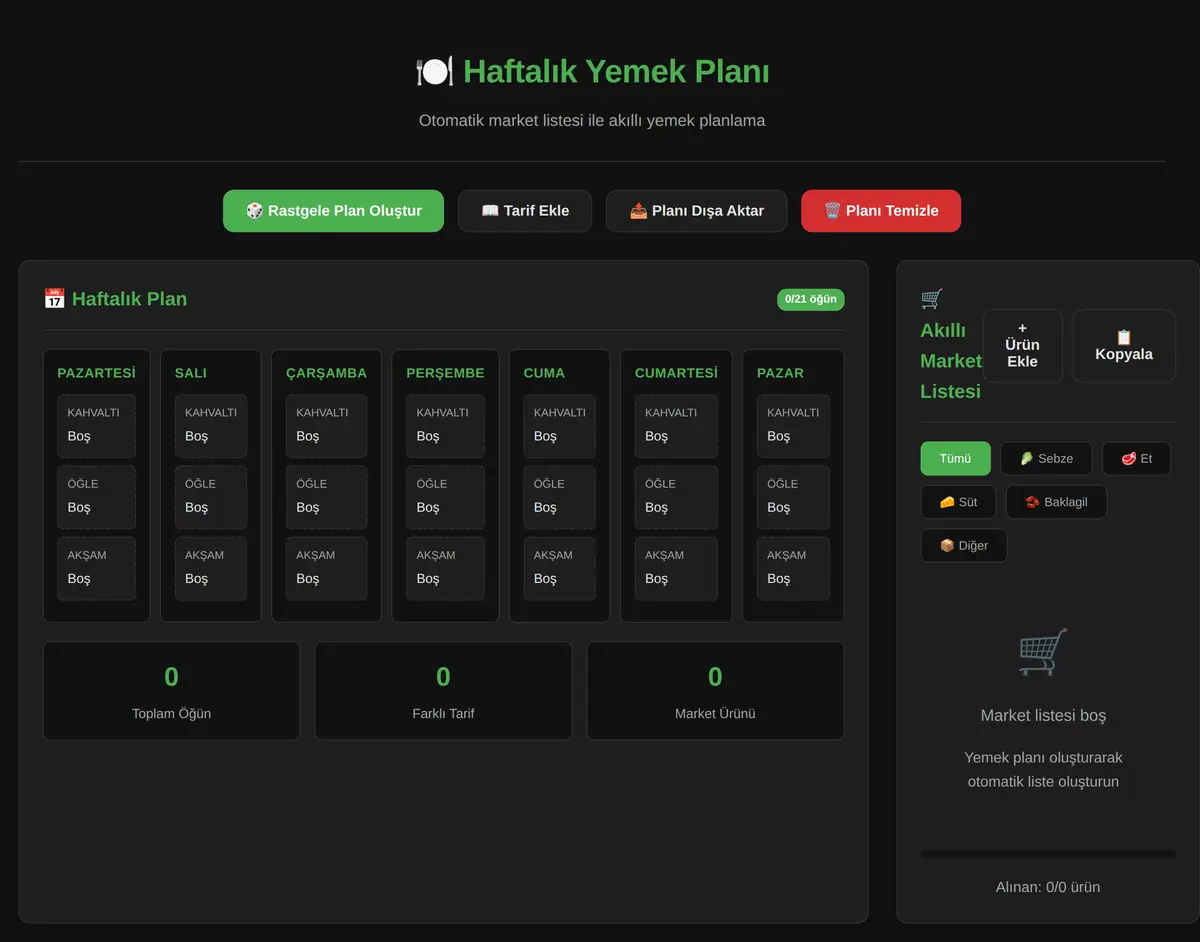Viewport: 1200px width, 942px height.
Task: Click the CUMA day header
Action: pos(544,373)
